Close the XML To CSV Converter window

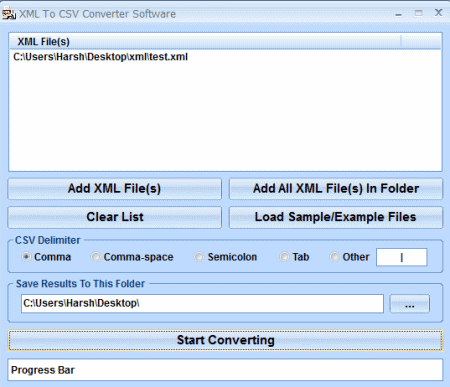click(438, 13)
